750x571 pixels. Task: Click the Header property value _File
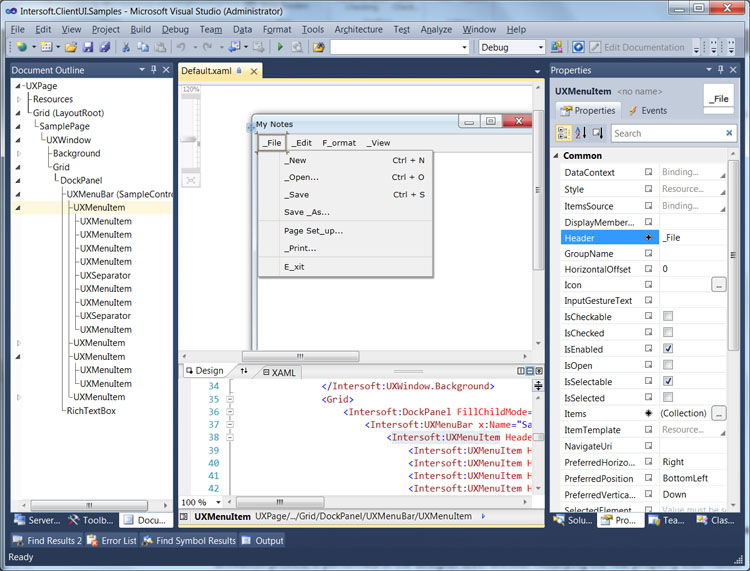693,238
